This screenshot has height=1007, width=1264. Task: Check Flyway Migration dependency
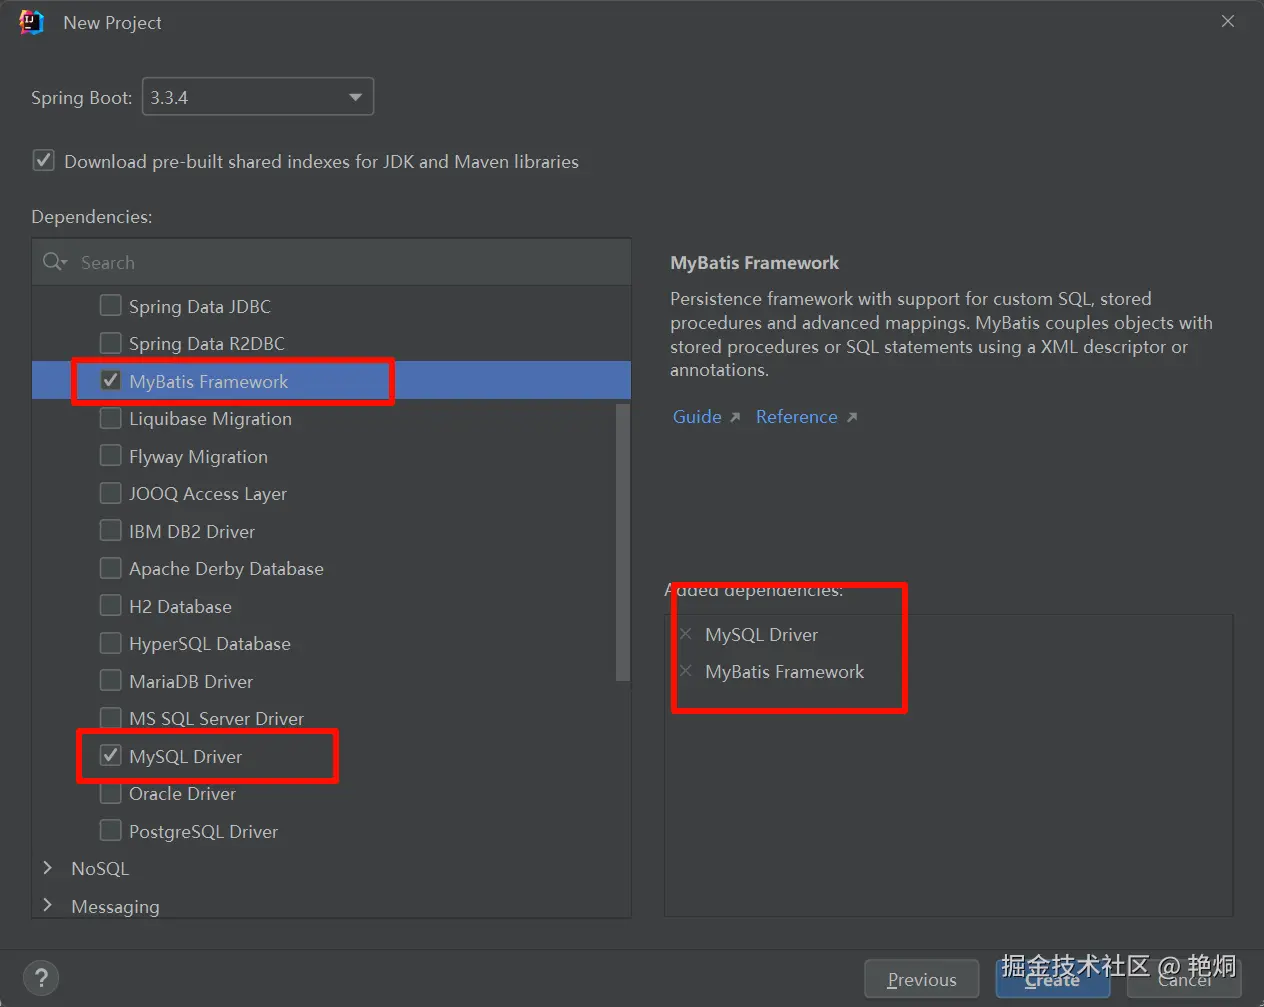111,456
